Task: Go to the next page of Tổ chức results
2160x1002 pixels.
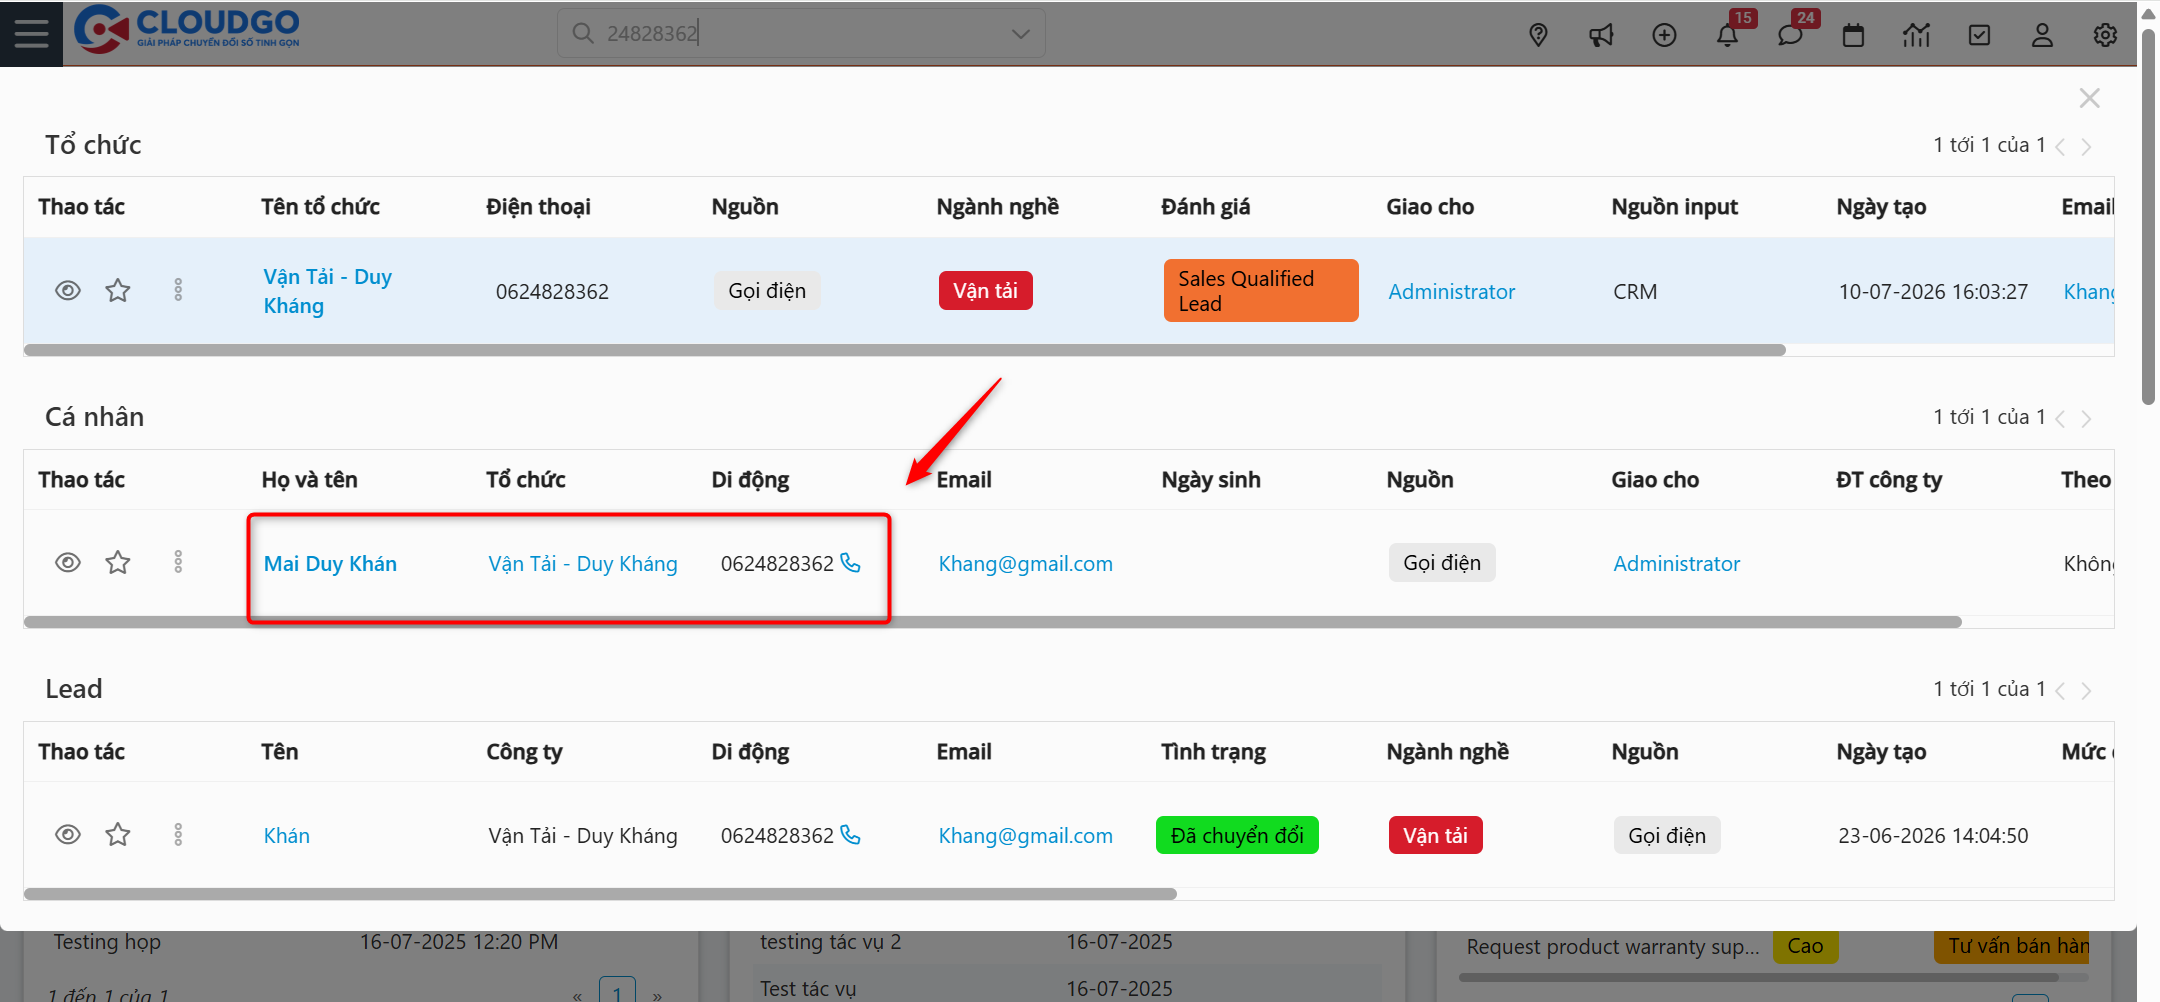Action: [2087, 146]
